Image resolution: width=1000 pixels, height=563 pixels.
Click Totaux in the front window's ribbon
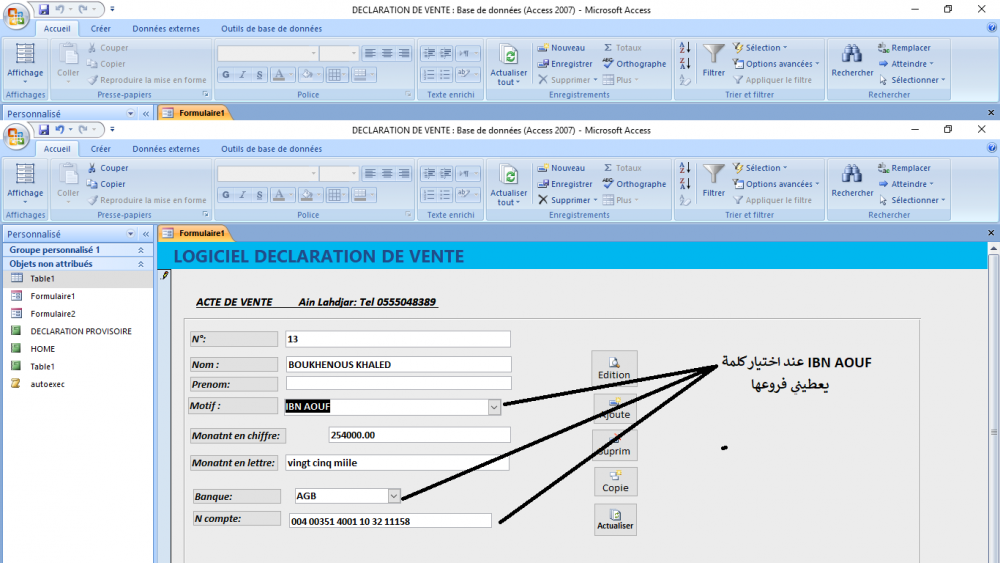pyautogui.click(x=622, y=168)
